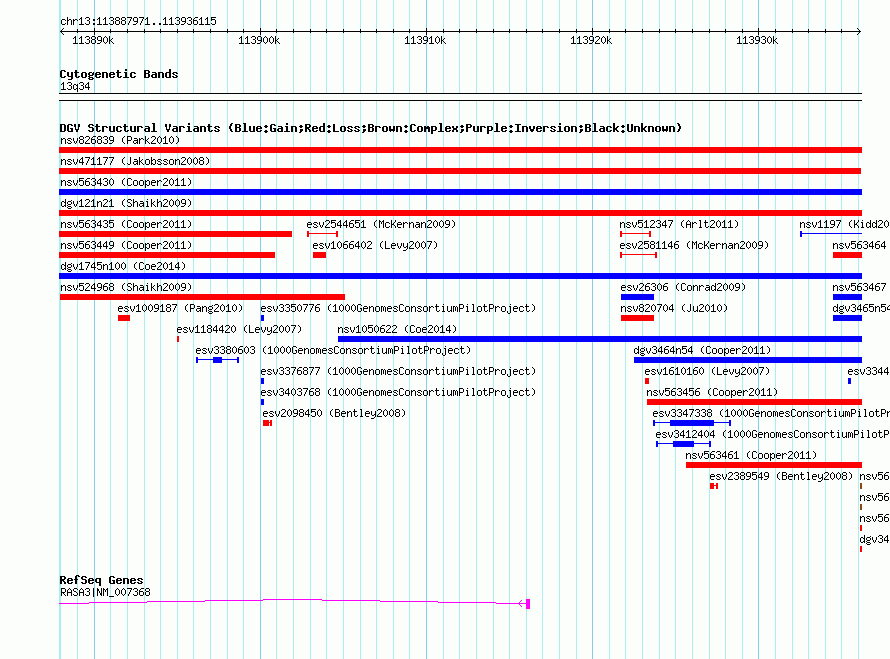This screenshot has height=659, width=890.
Task: Click the esv1184420 (Levy2007) label
Action: (239, 329)
